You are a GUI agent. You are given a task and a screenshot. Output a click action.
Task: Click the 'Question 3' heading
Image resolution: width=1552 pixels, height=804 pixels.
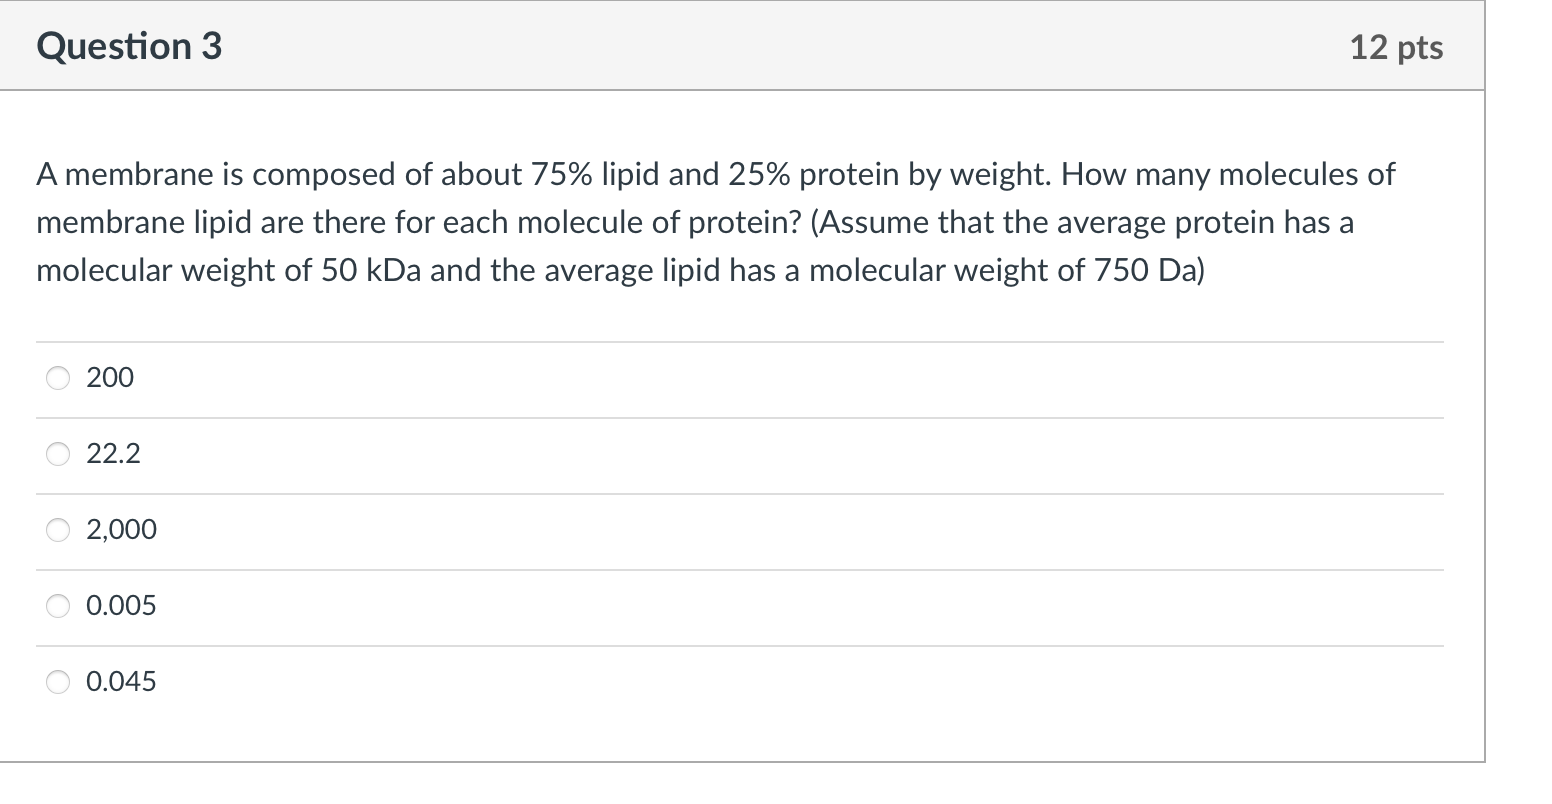click(129, 46)
